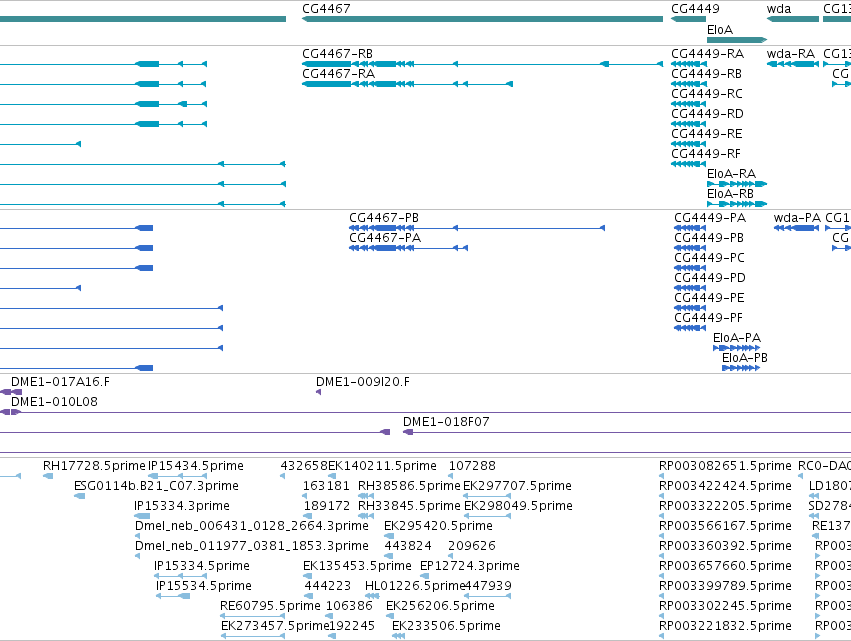
Task: Click EST RH33845.5prime
Action: tap(366, 516)
